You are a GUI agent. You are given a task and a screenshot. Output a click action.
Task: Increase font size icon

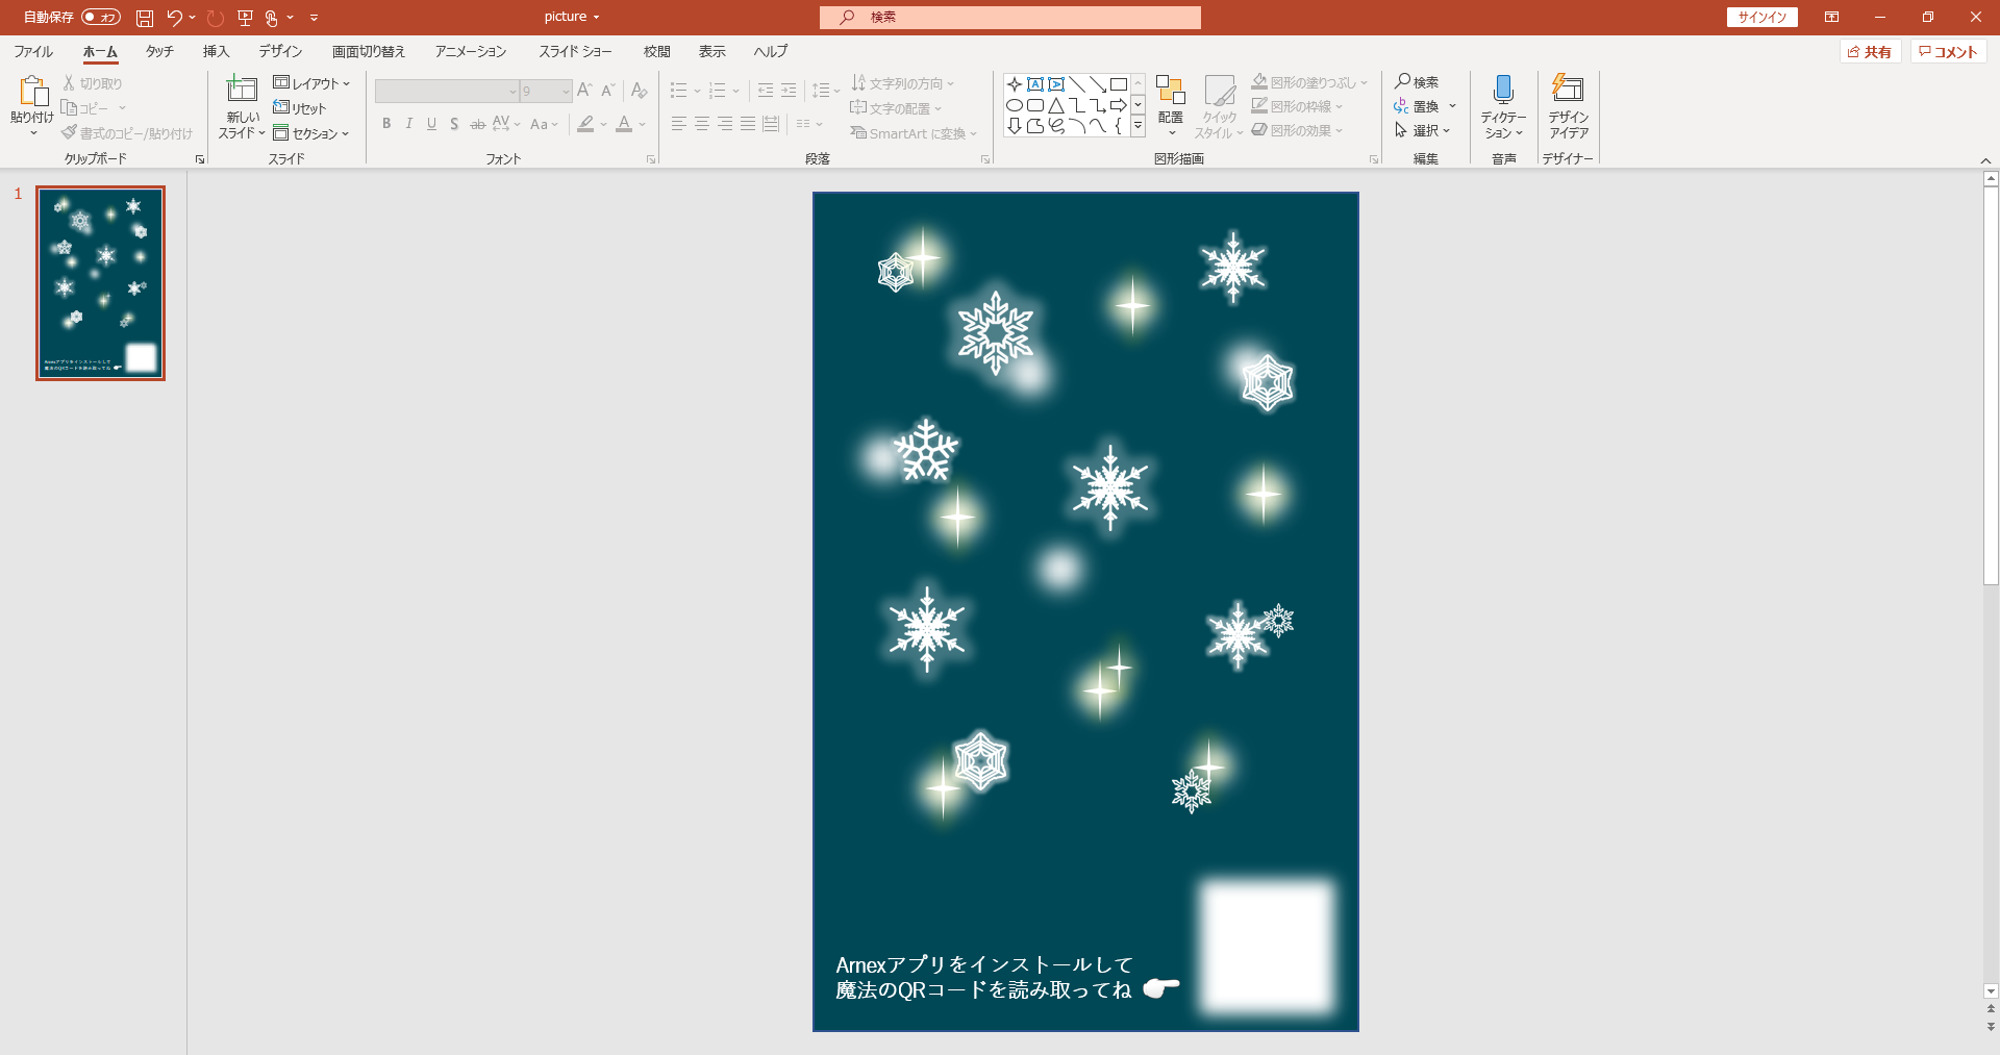click(585, 91)
